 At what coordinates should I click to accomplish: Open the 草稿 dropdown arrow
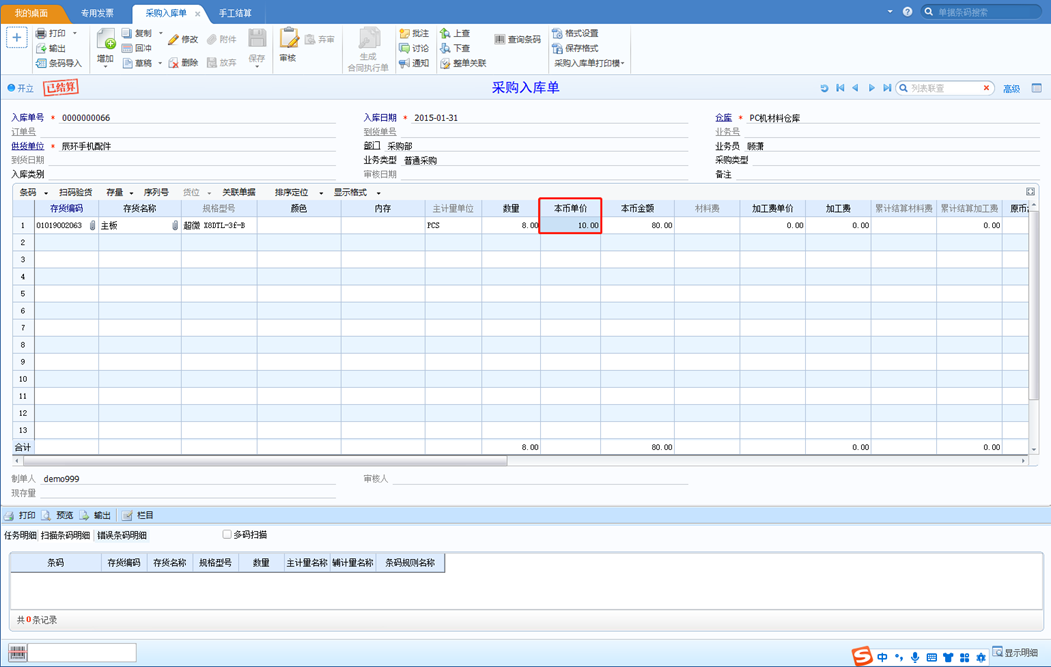point(160,63)
